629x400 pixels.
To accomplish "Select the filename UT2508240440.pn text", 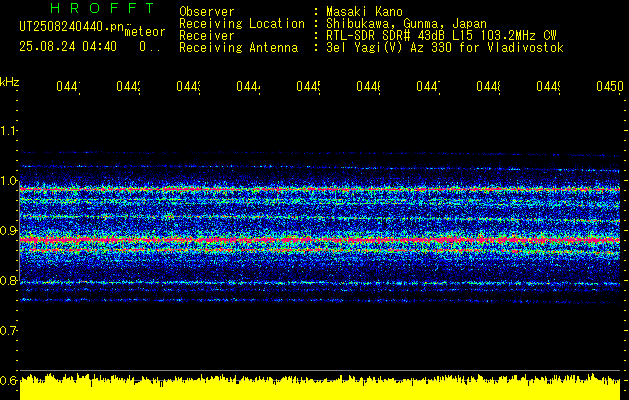I will click(x=71, y=26).
